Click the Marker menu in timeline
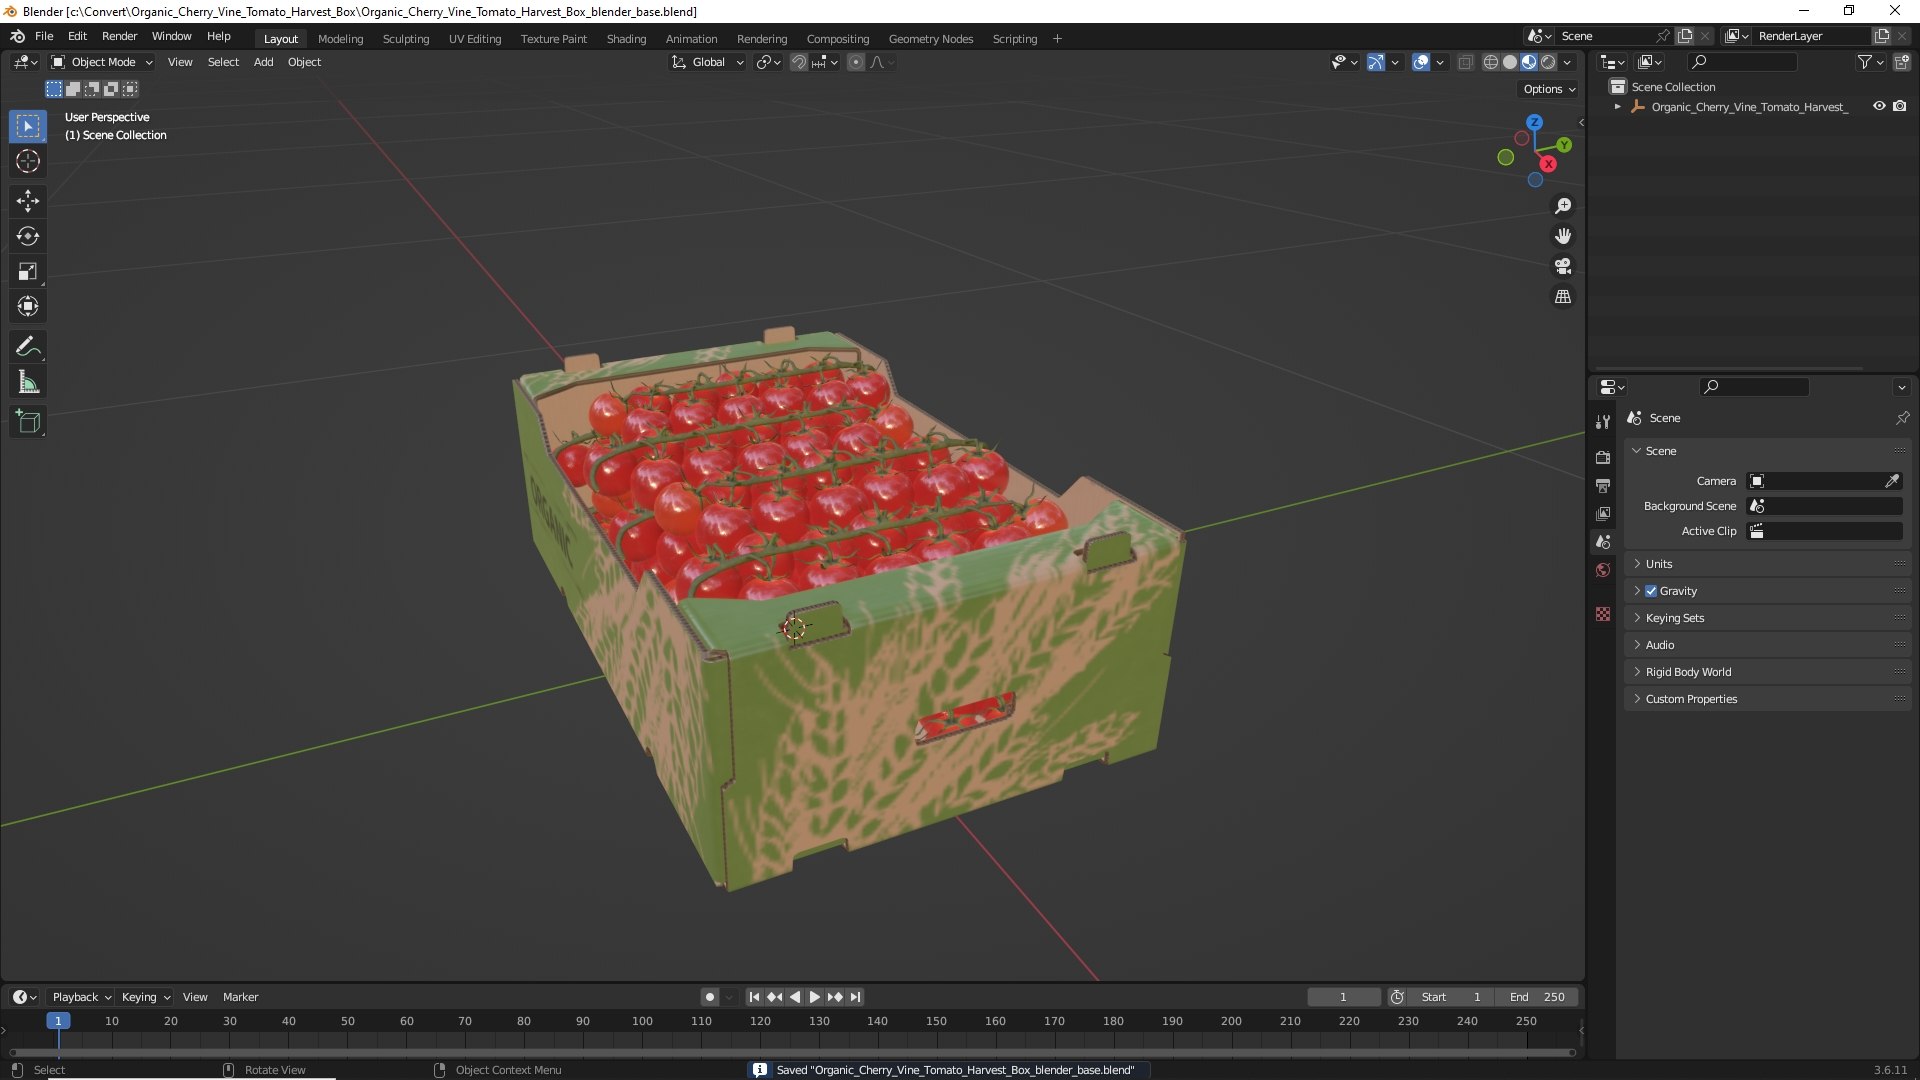 tap(240, 997)
